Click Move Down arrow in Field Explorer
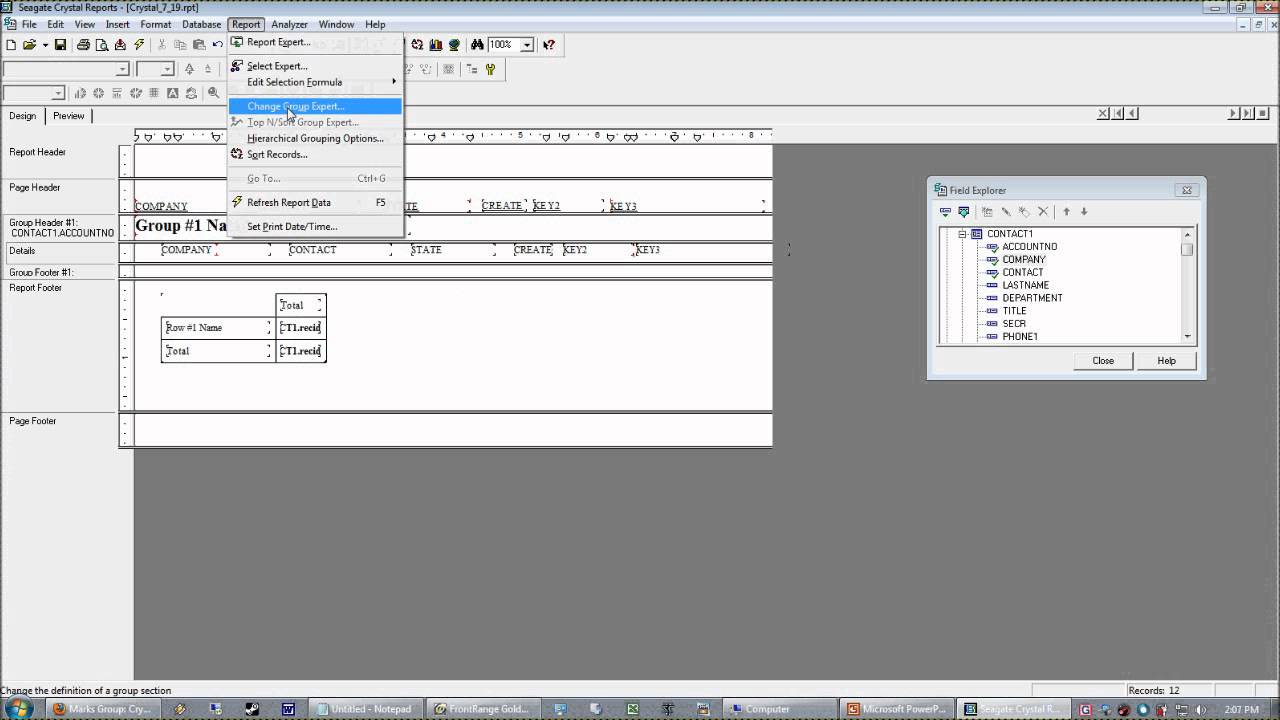The height and width of the screenshot is (720, 1280). point(1083,212)
